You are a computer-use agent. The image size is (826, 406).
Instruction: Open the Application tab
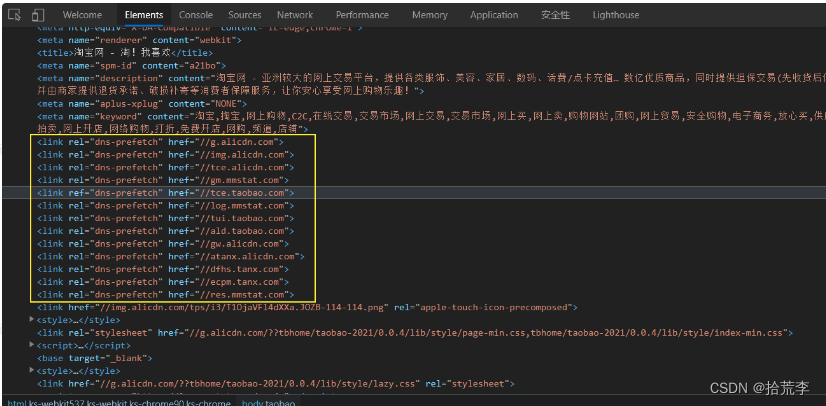(494, 15)
